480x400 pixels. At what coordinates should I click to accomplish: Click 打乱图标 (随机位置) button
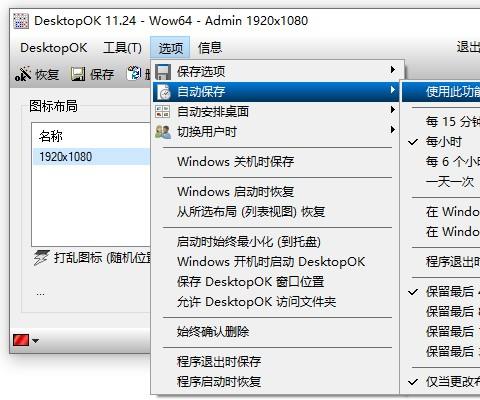click(x=92, y=258)
